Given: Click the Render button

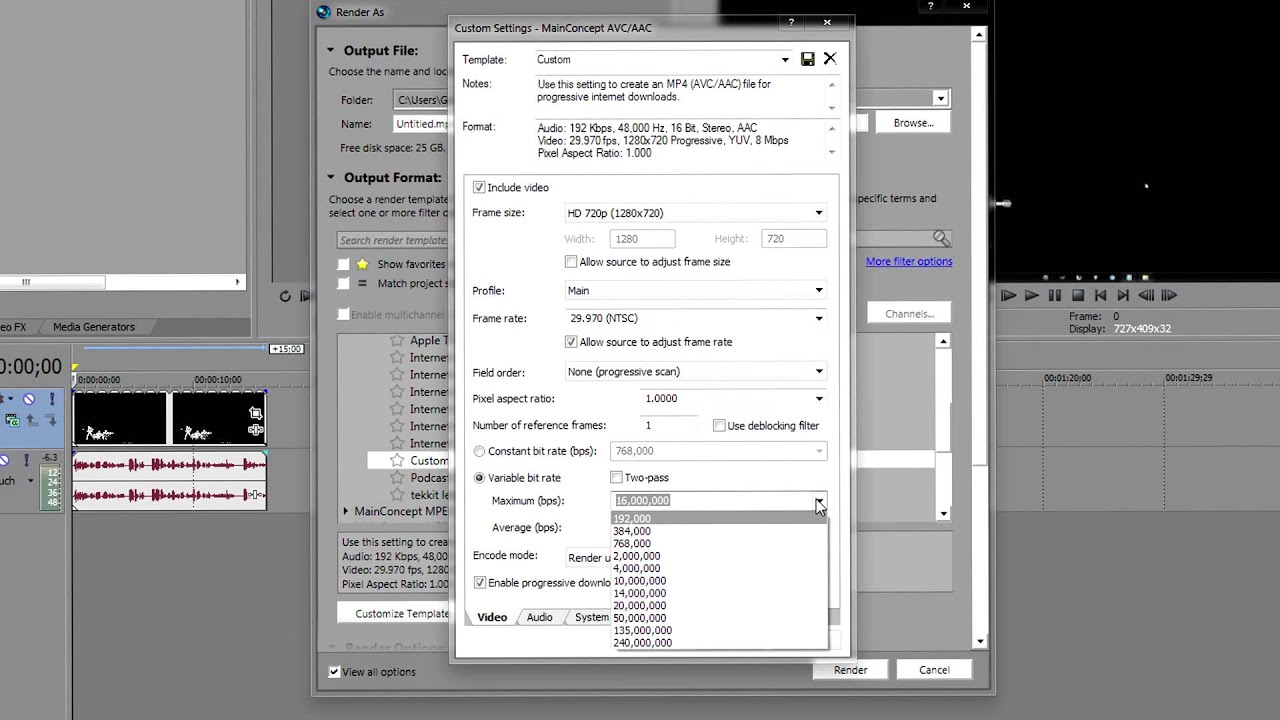Looking at the screenshot, I should coord(851,670).
